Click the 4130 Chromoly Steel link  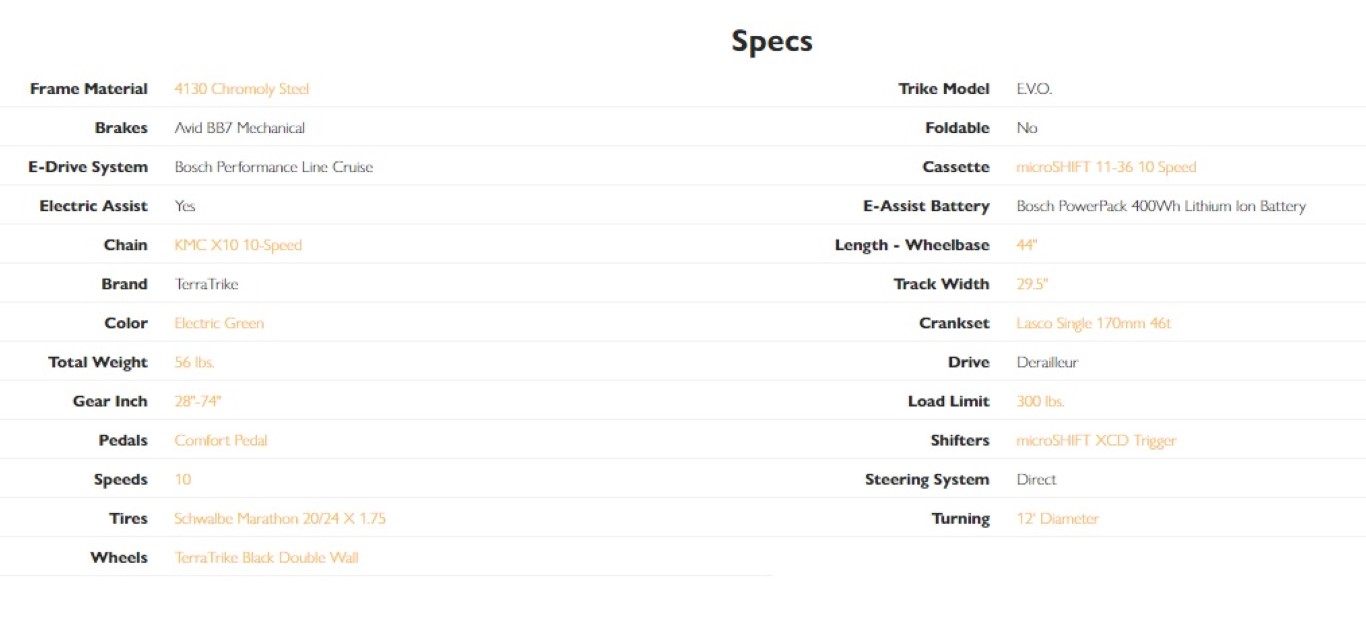click(241, 89)
